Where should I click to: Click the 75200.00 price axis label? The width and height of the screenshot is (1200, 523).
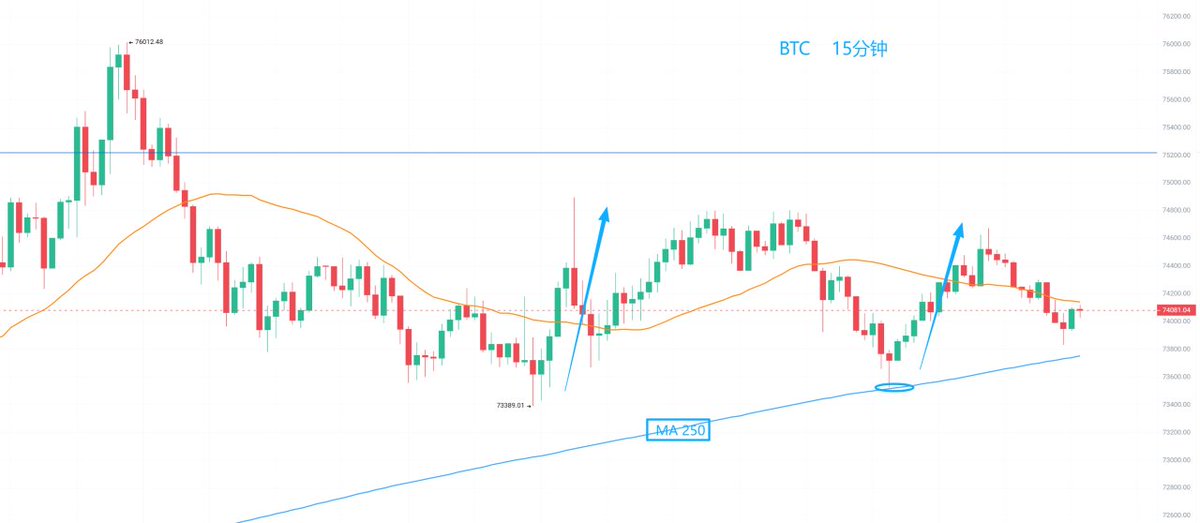click(x=1175, y=155)
